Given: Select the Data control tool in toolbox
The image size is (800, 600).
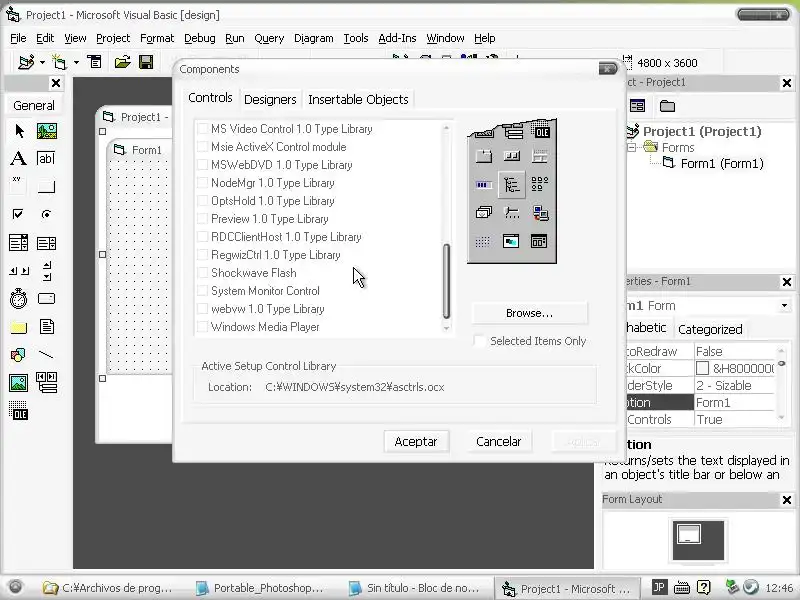Looking at the screenshot, I should (46, 383).
